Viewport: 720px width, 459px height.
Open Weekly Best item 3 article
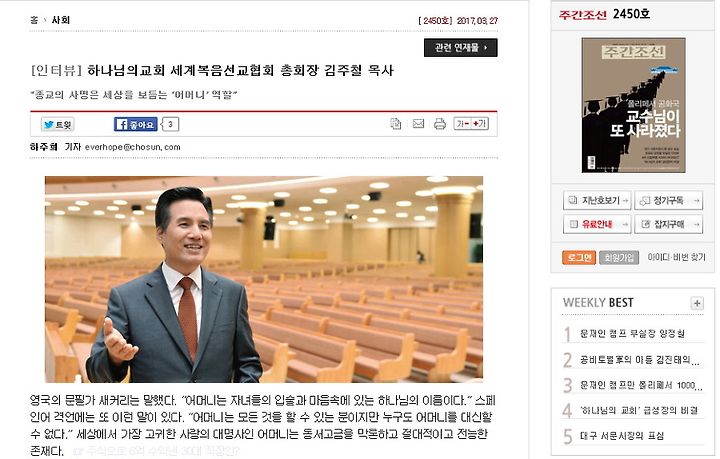641,386
